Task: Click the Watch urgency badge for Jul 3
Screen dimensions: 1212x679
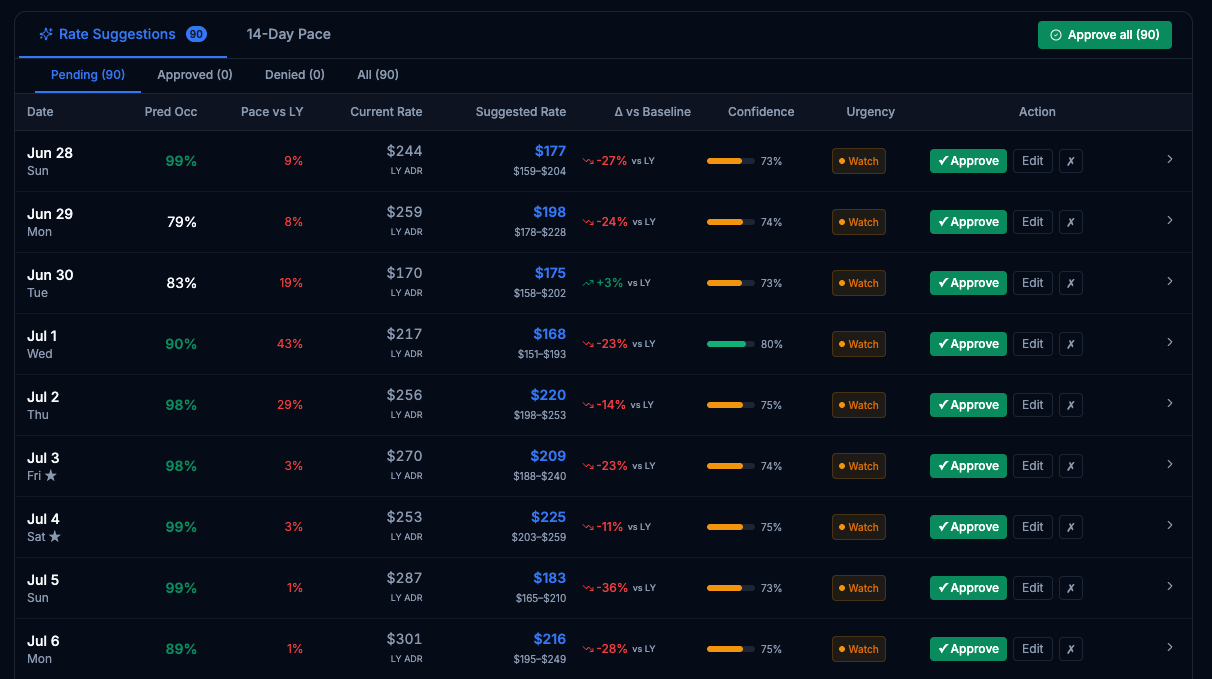Action: click(x=859, y=466)
